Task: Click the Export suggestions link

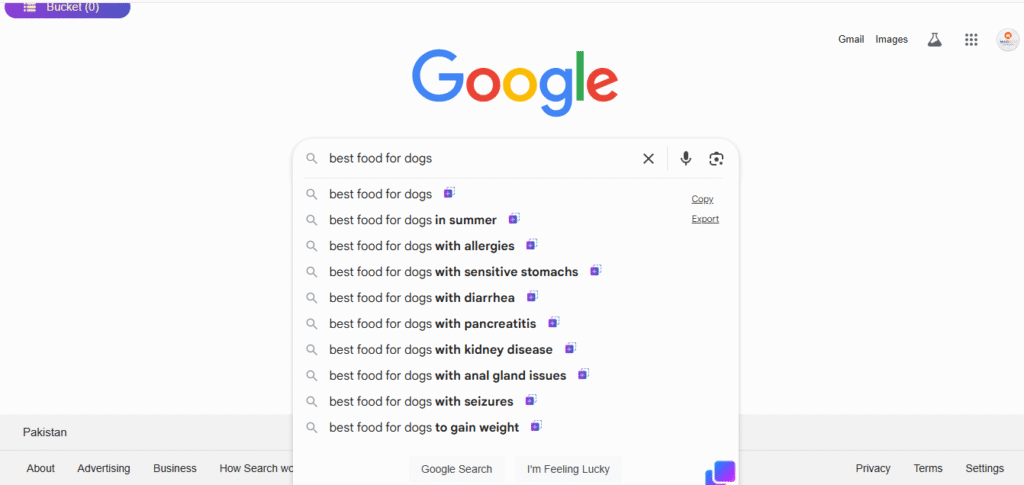Action: (705, 219)
